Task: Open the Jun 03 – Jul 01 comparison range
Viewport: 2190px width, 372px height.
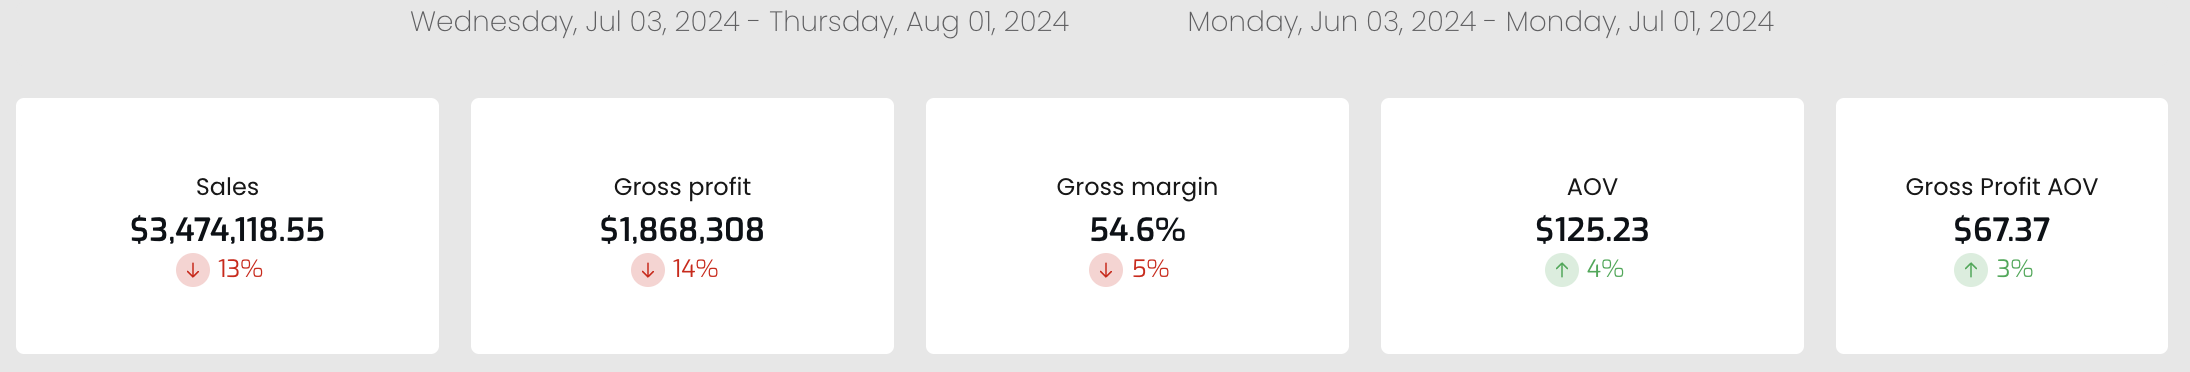Action: (1480, 22)
